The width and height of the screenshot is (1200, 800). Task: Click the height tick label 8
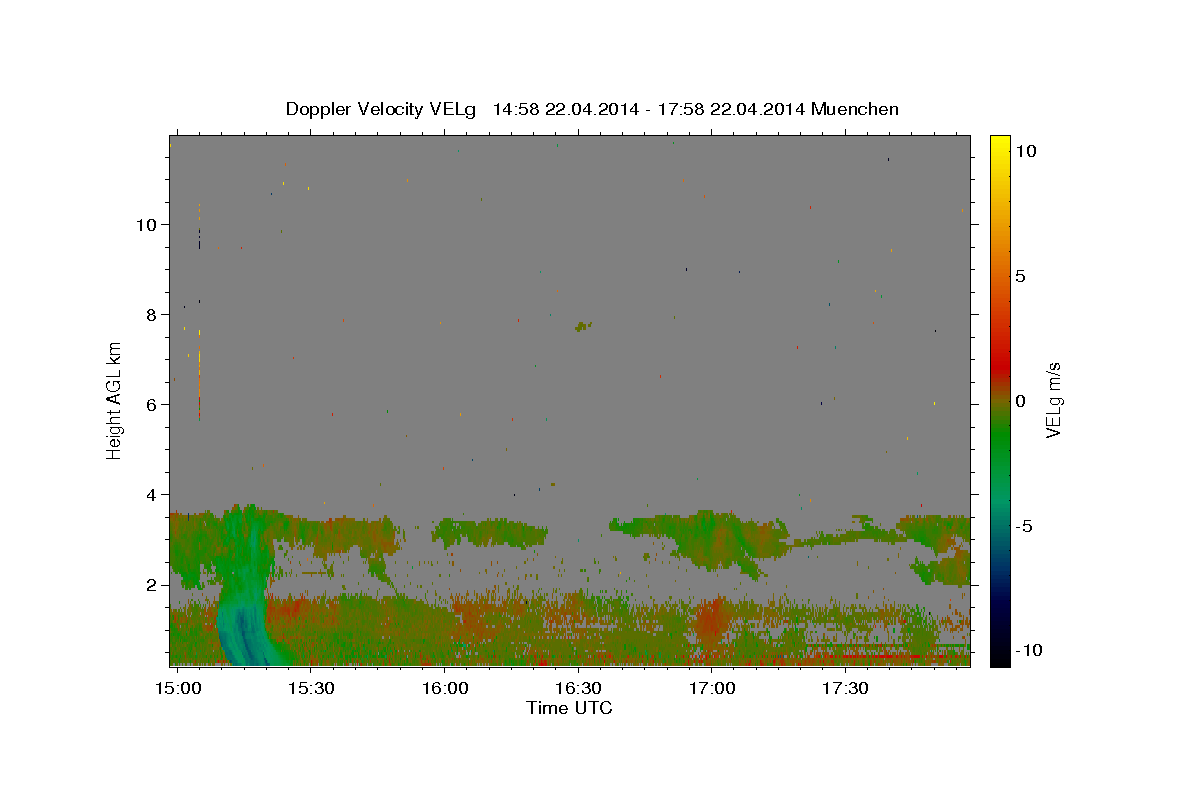153,314
